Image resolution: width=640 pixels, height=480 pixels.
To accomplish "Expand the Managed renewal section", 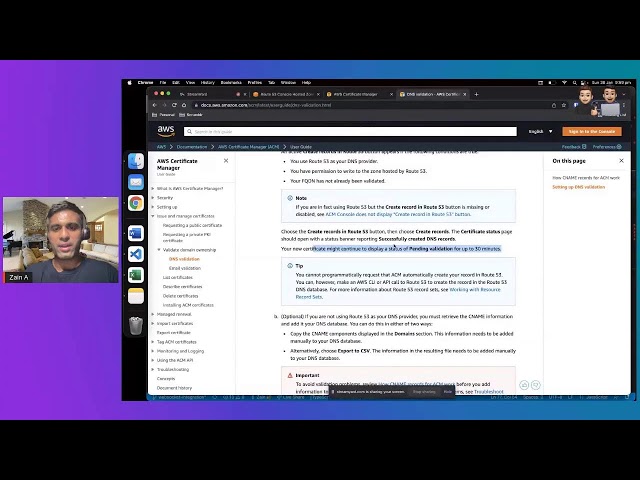I will point(153,314).
